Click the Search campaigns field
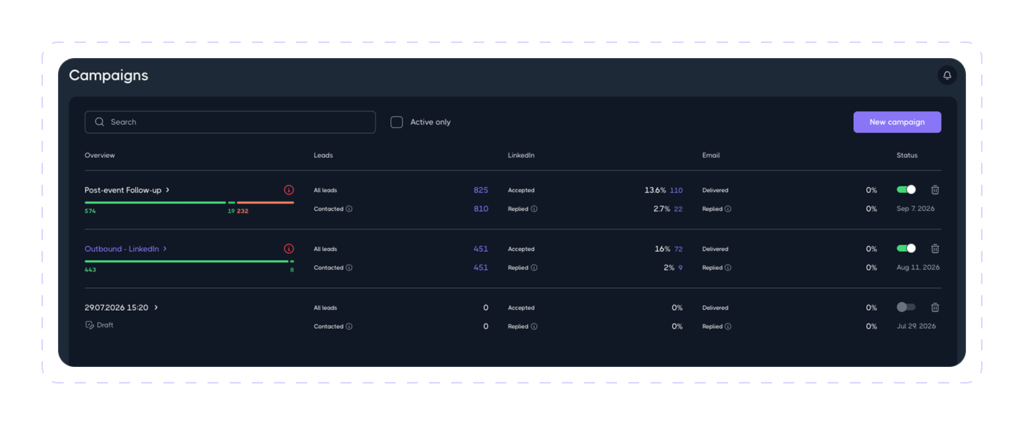The width and height of the screenshot is (1024, 425). [x=230, y=122]
